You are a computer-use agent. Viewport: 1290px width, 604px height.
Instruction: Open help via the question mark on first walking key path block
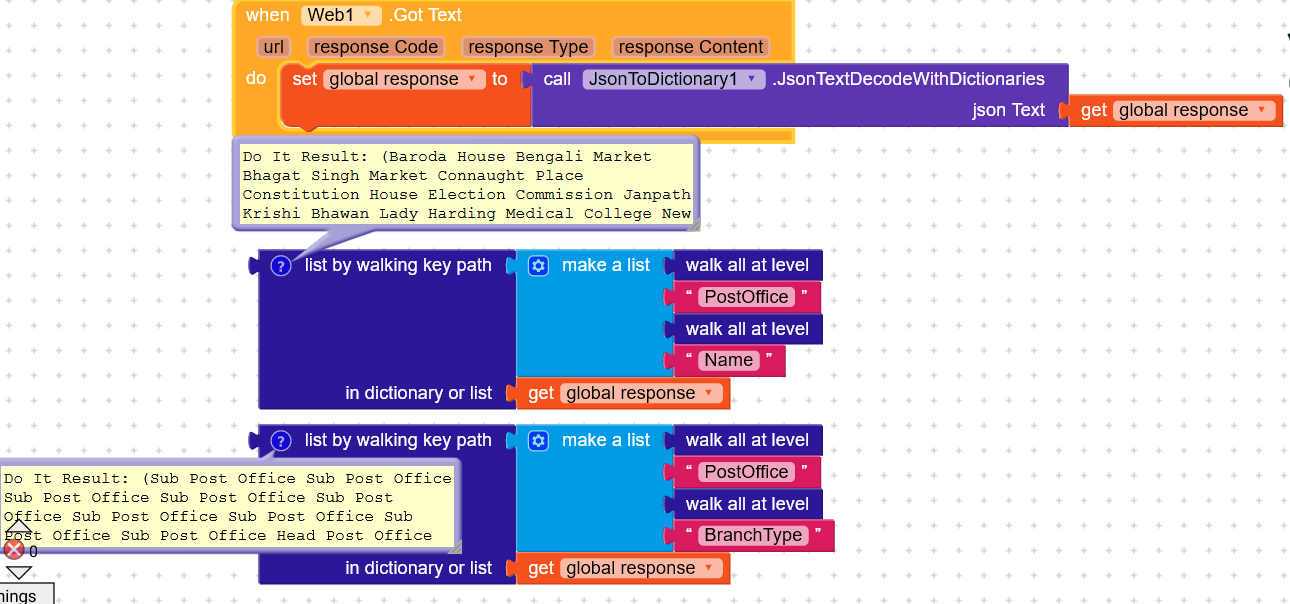pyautogui.click(x=280, y=265)
